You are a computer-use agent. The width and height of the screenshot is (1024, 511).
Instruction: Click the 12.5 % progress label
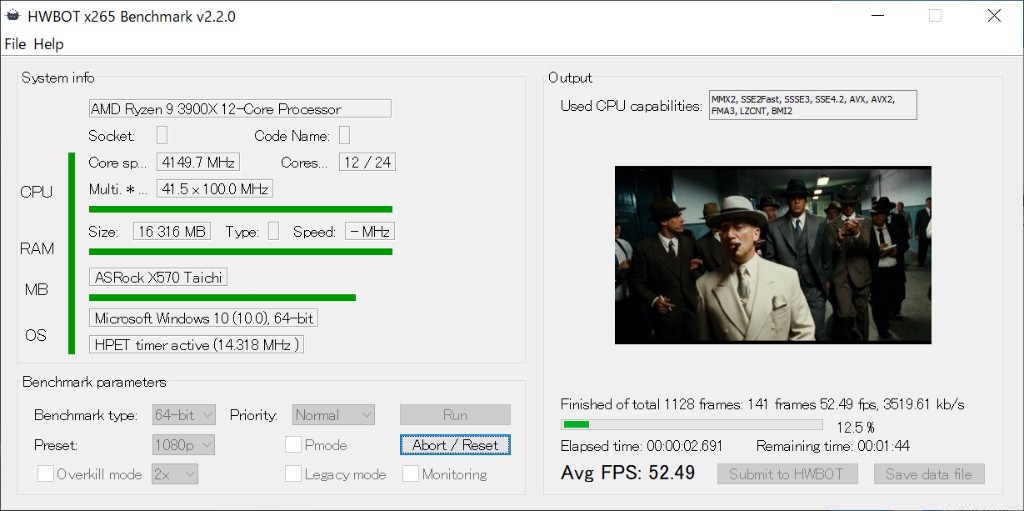856,428
